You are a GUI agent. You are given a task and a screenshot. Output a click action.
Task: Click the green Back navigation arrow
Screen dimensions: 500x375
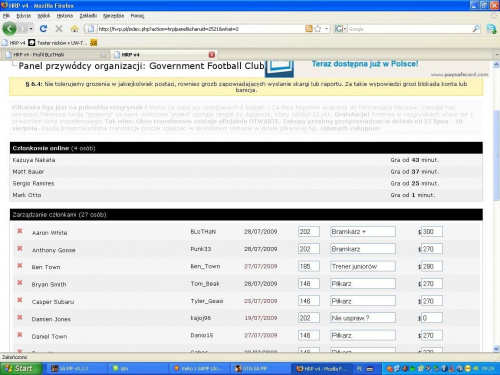[x=9, y=29]
